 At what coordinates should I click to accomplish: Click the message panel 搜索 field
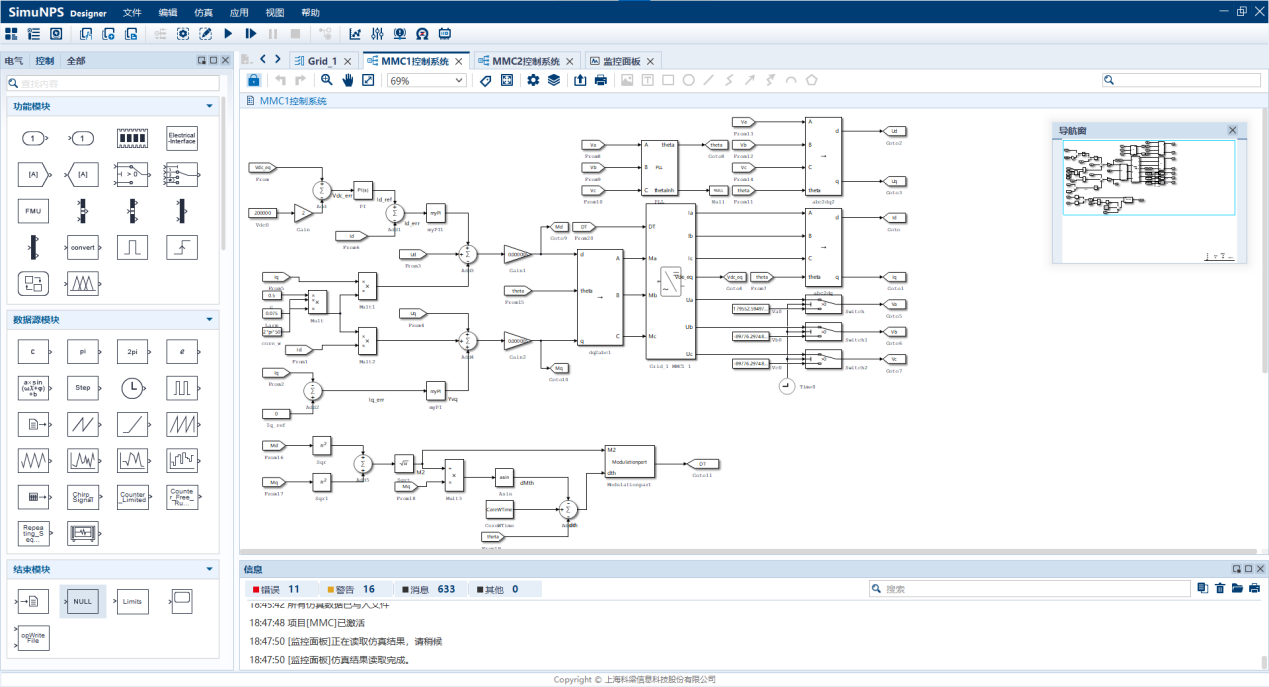(1030, 589)
